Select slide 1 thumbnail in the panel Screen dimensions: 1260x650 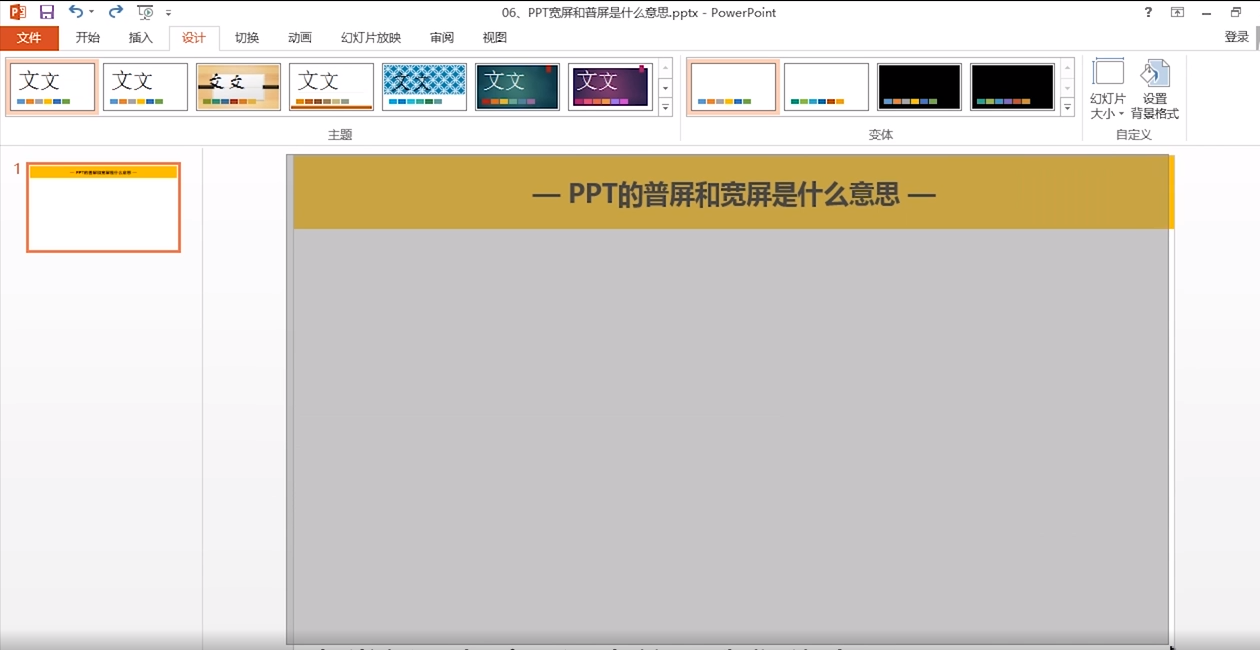[104, 207]
